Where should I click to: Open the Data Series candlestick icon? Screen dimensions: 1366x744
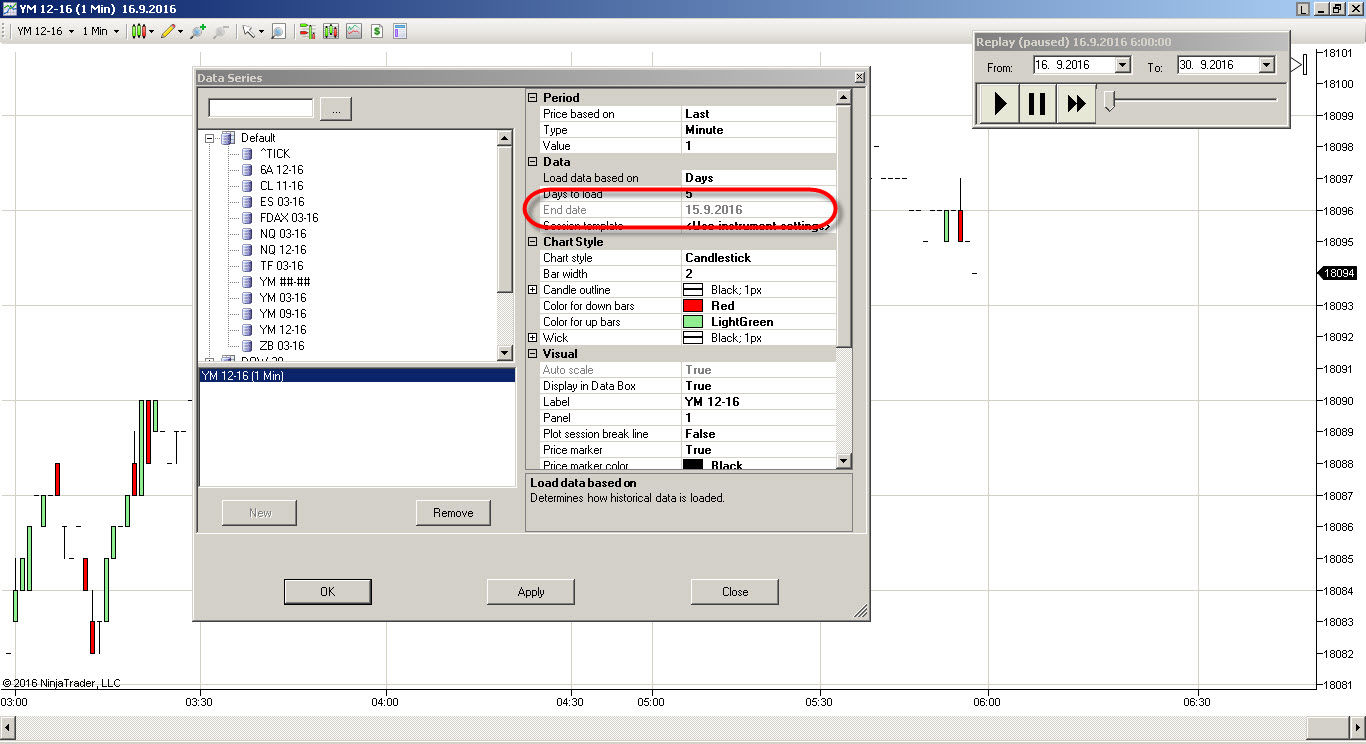331,31
